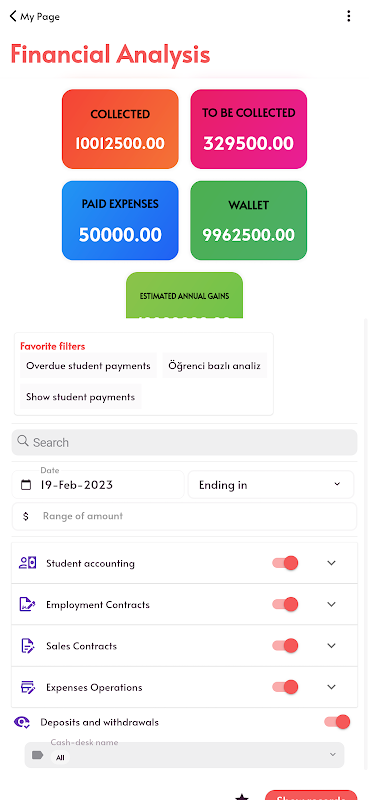Click the Range of amount field
This screenshot has height=800, width=369.
click(x=184, y=516)
